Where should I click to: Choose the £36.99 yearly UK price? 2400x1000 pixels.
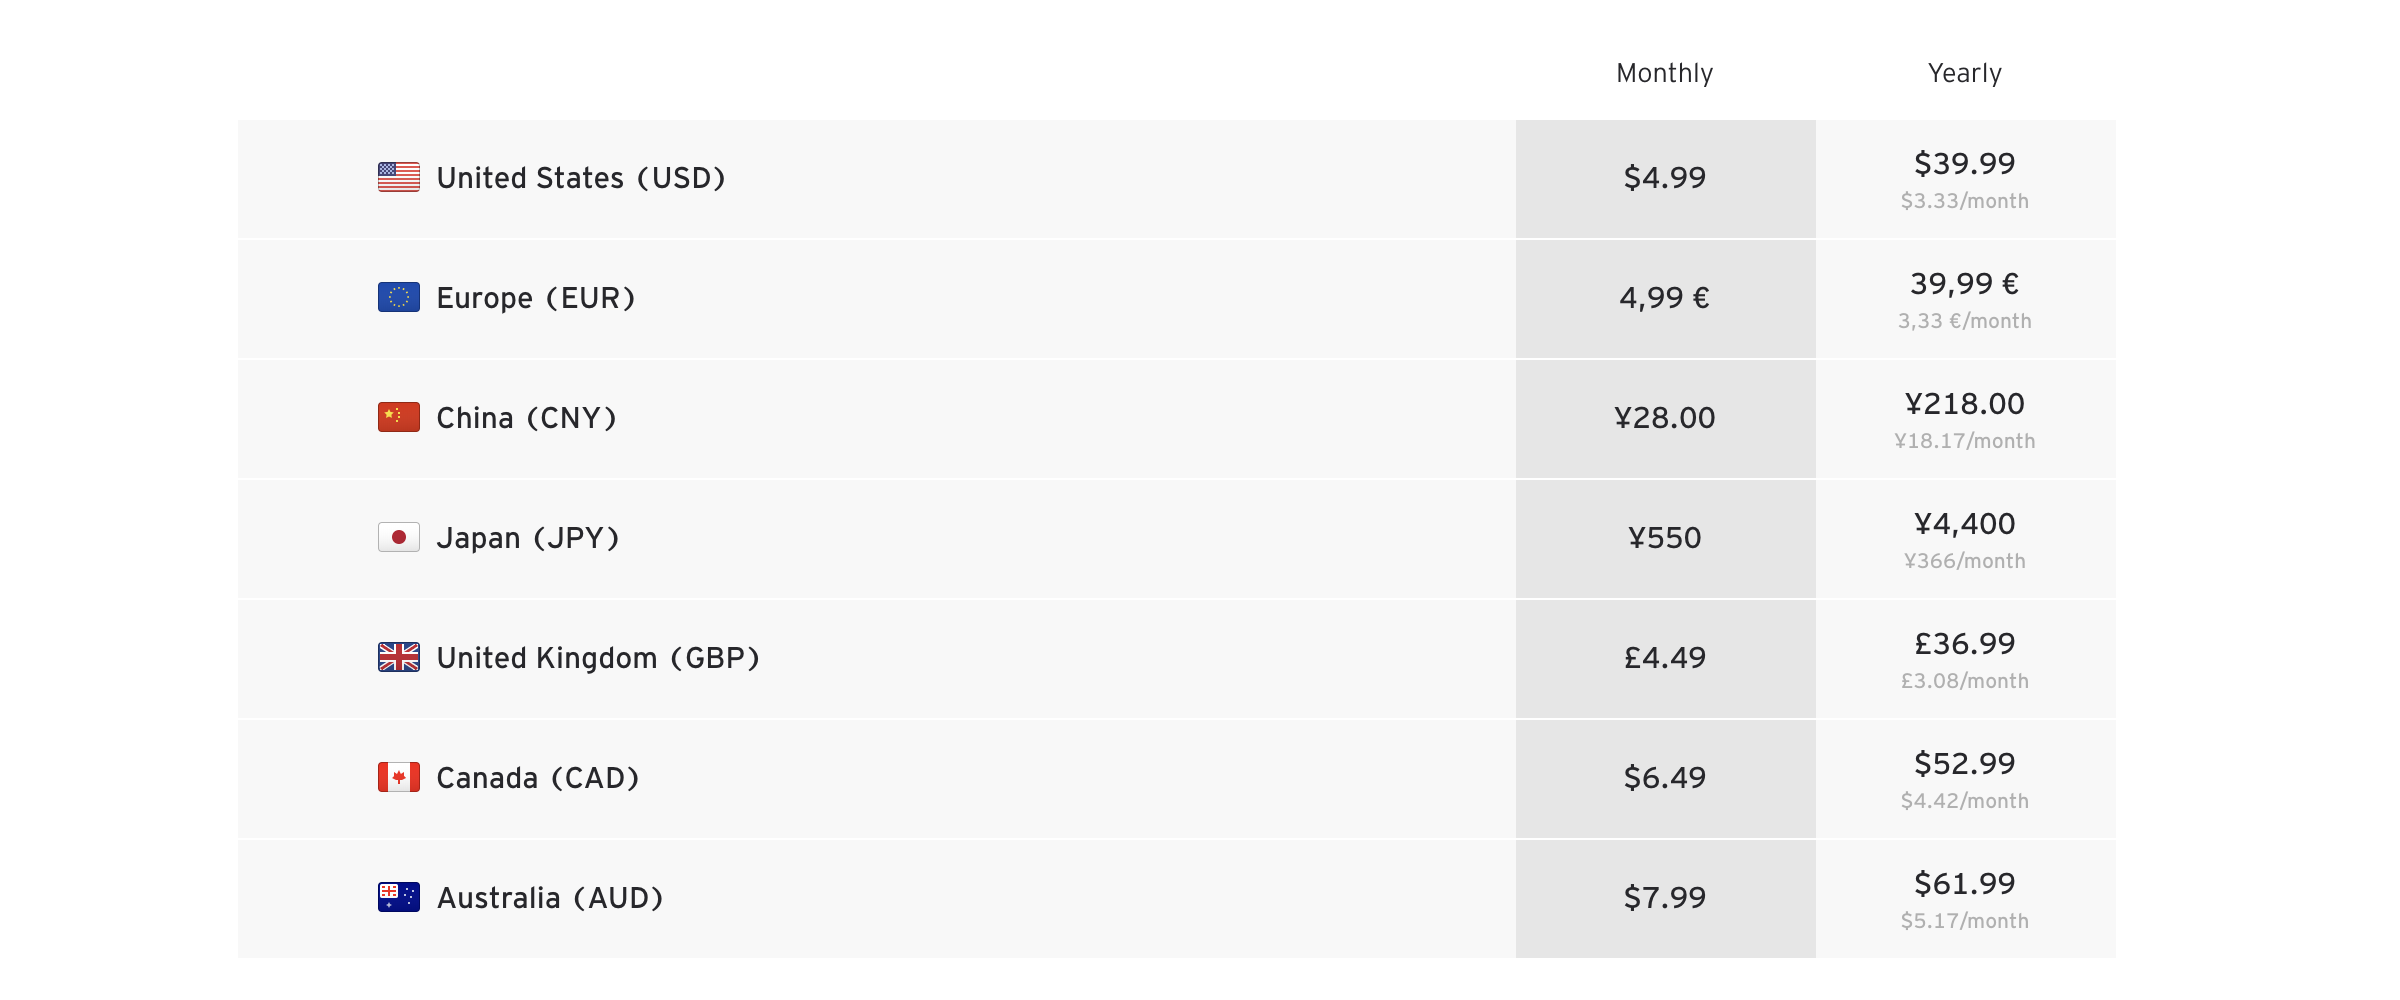1964,643
